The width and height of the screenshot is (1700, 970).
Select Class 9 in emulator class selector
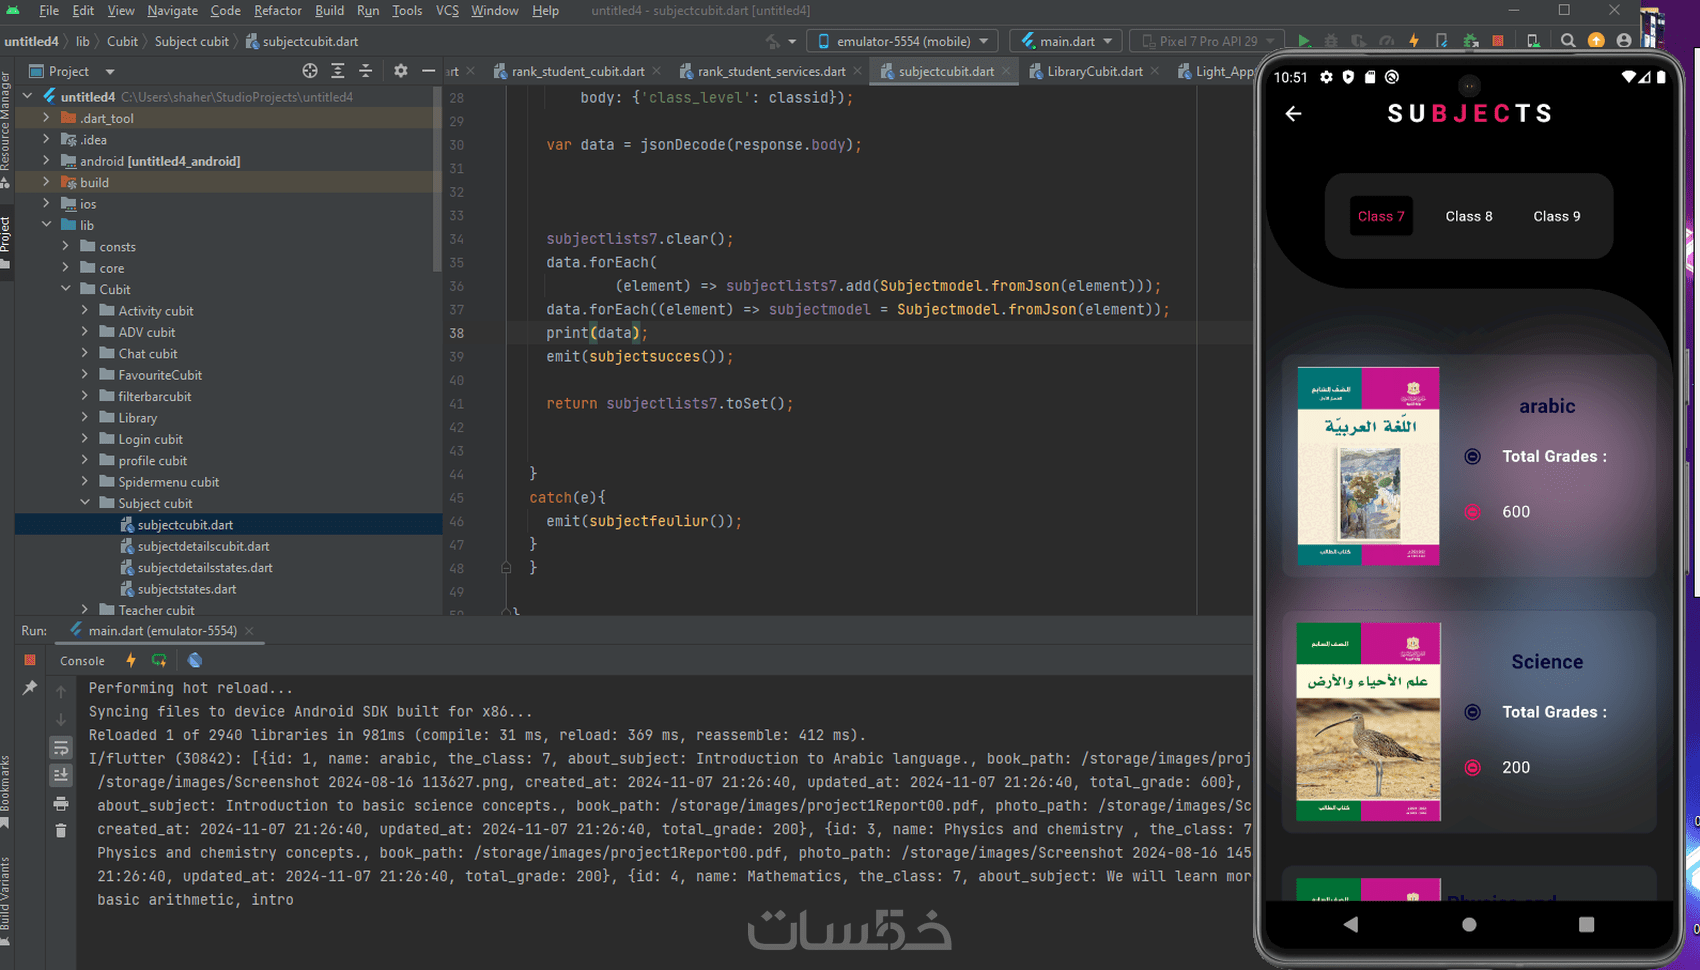[1557, 216]
